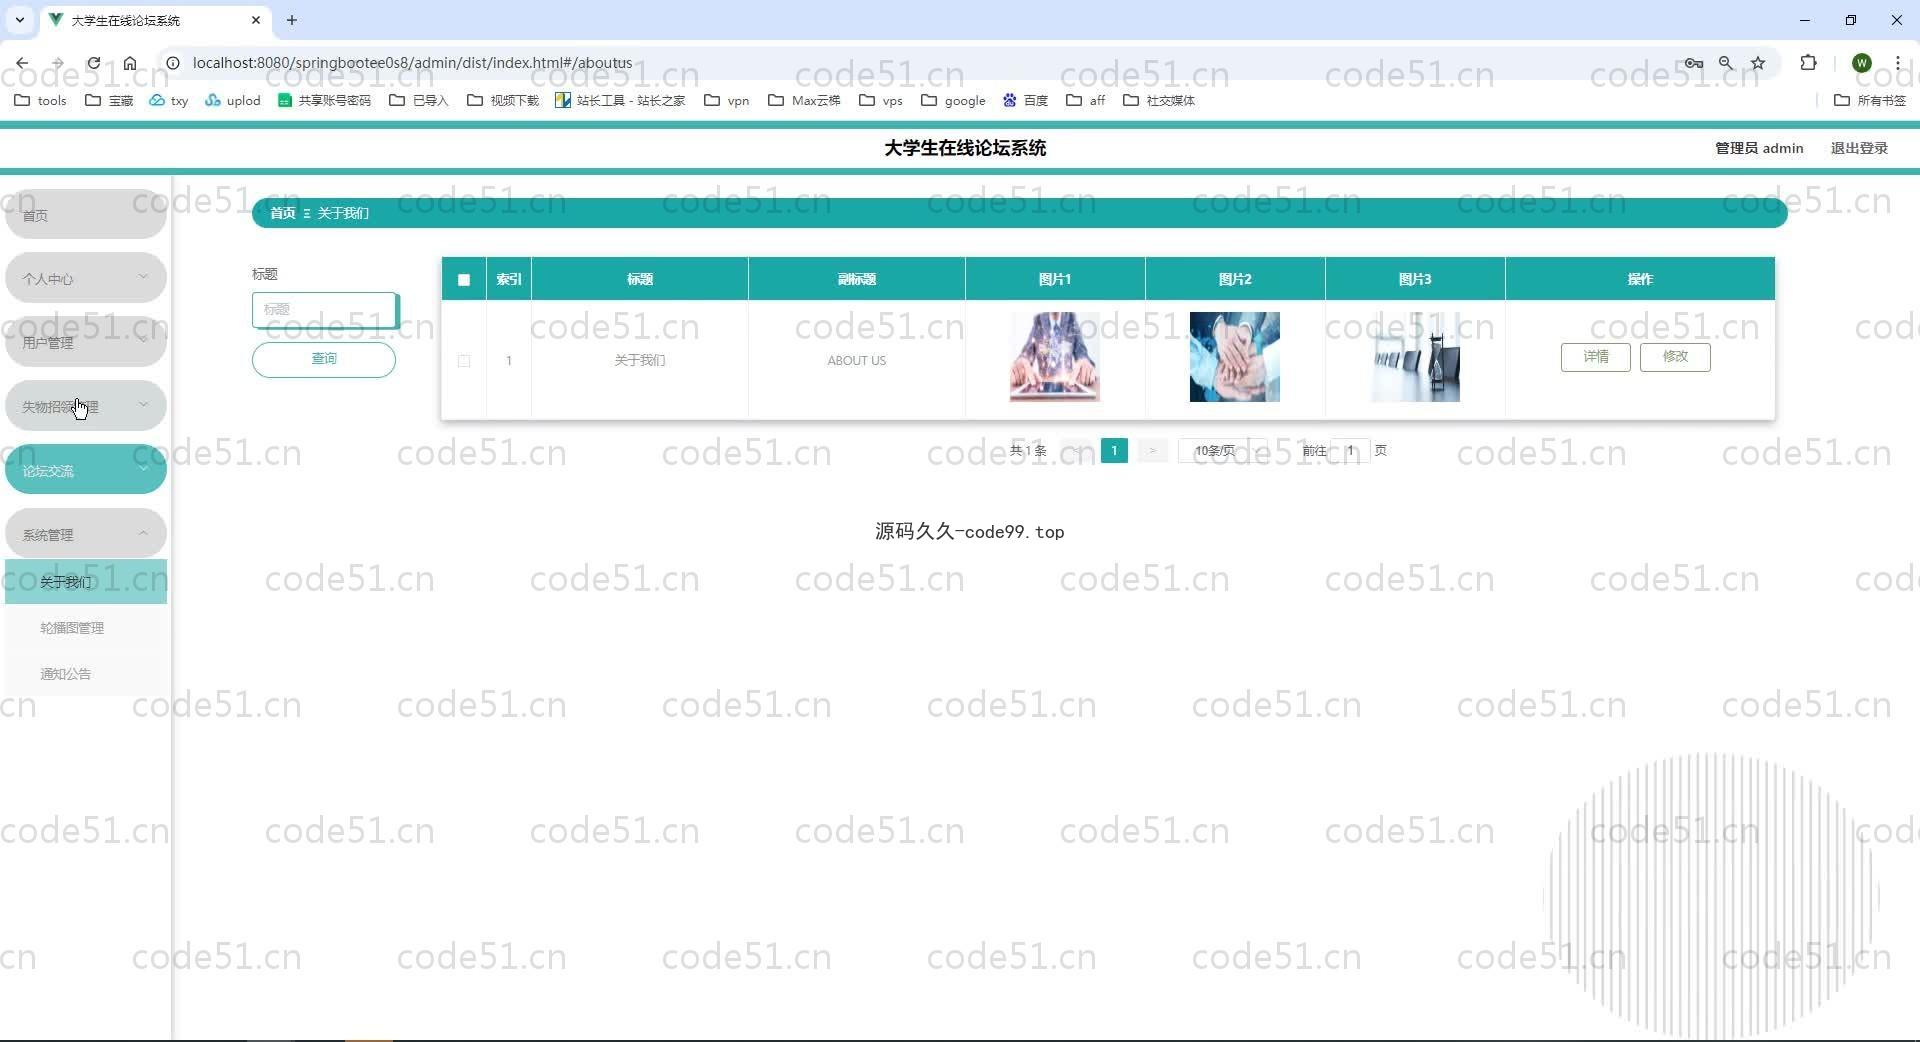This screenshot has height=1042, width=1920.
Task: Expand 论坛交流 sidebar menu
Action: click(x=86, y=471)
